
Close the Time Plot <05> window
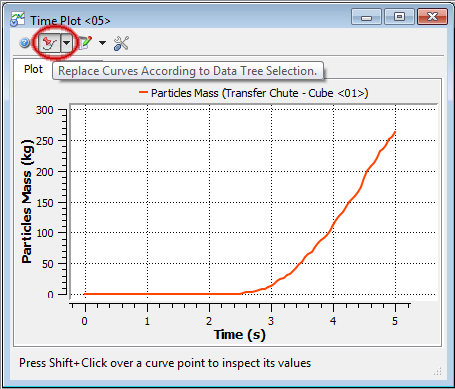coord(432,17)
